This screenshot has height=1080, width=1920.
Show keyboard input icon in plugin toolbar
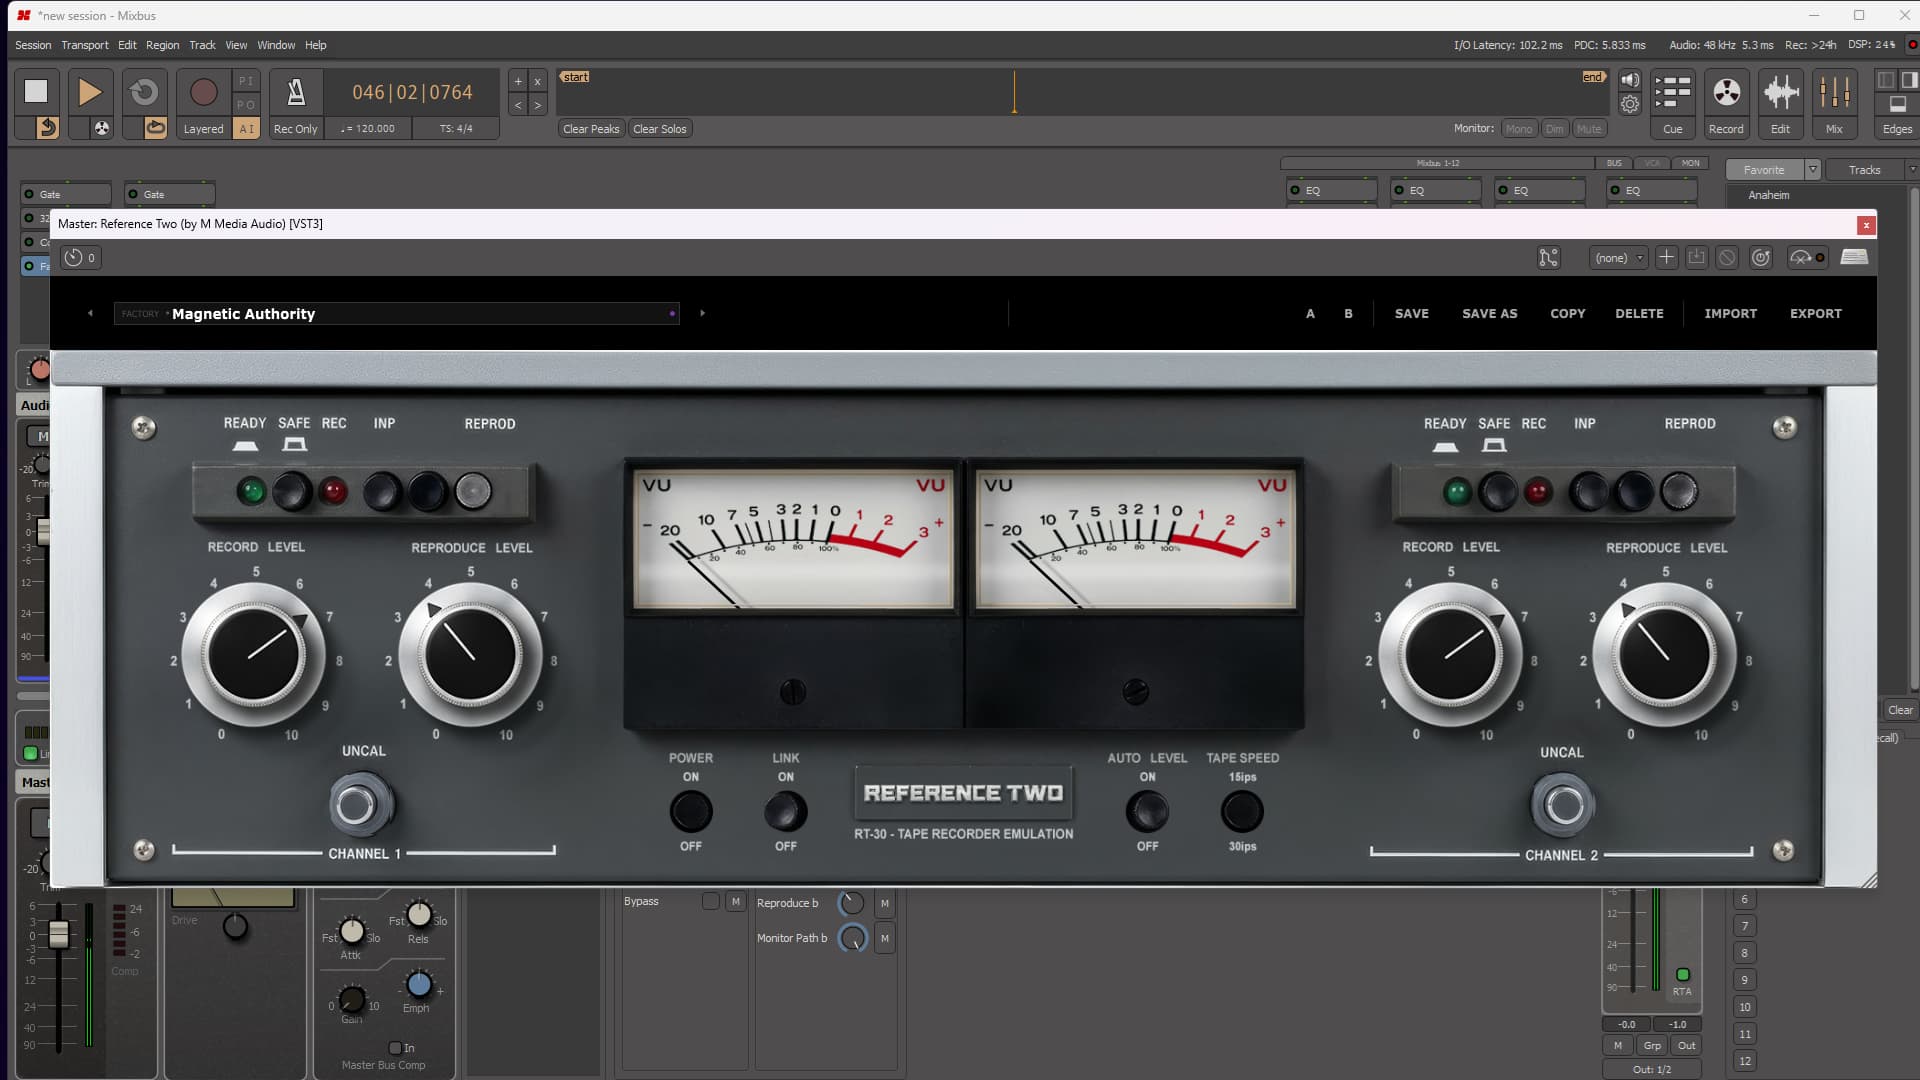click(1854, 257)
